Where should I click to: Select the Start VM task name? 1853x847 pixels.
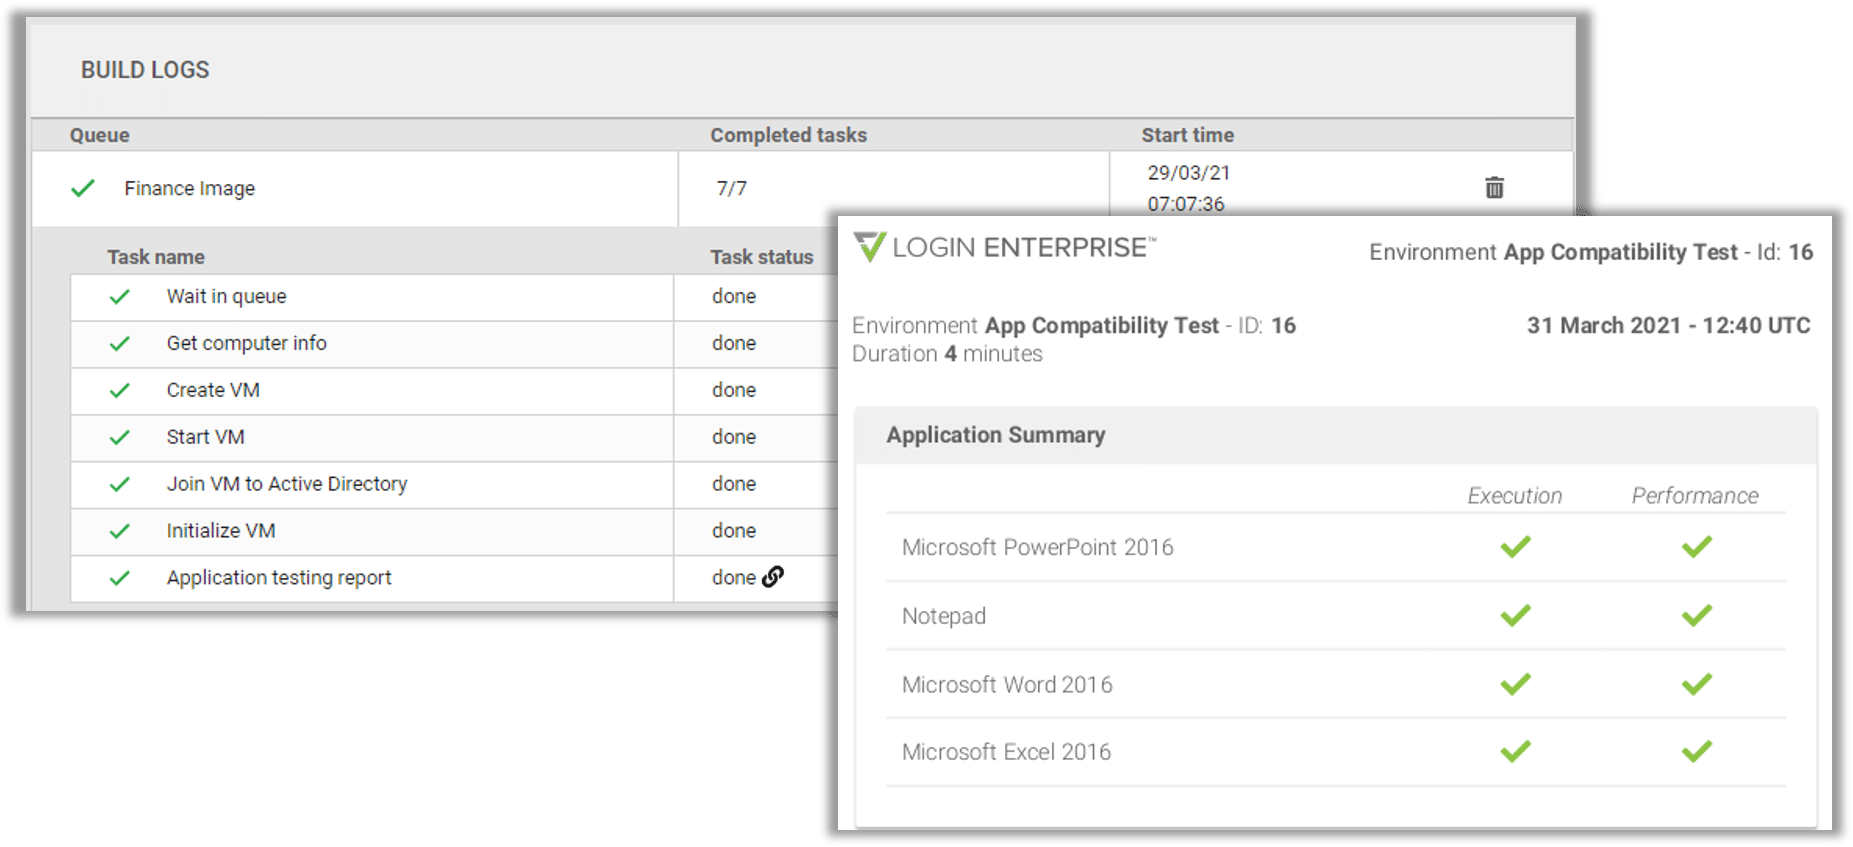[205, 437]
